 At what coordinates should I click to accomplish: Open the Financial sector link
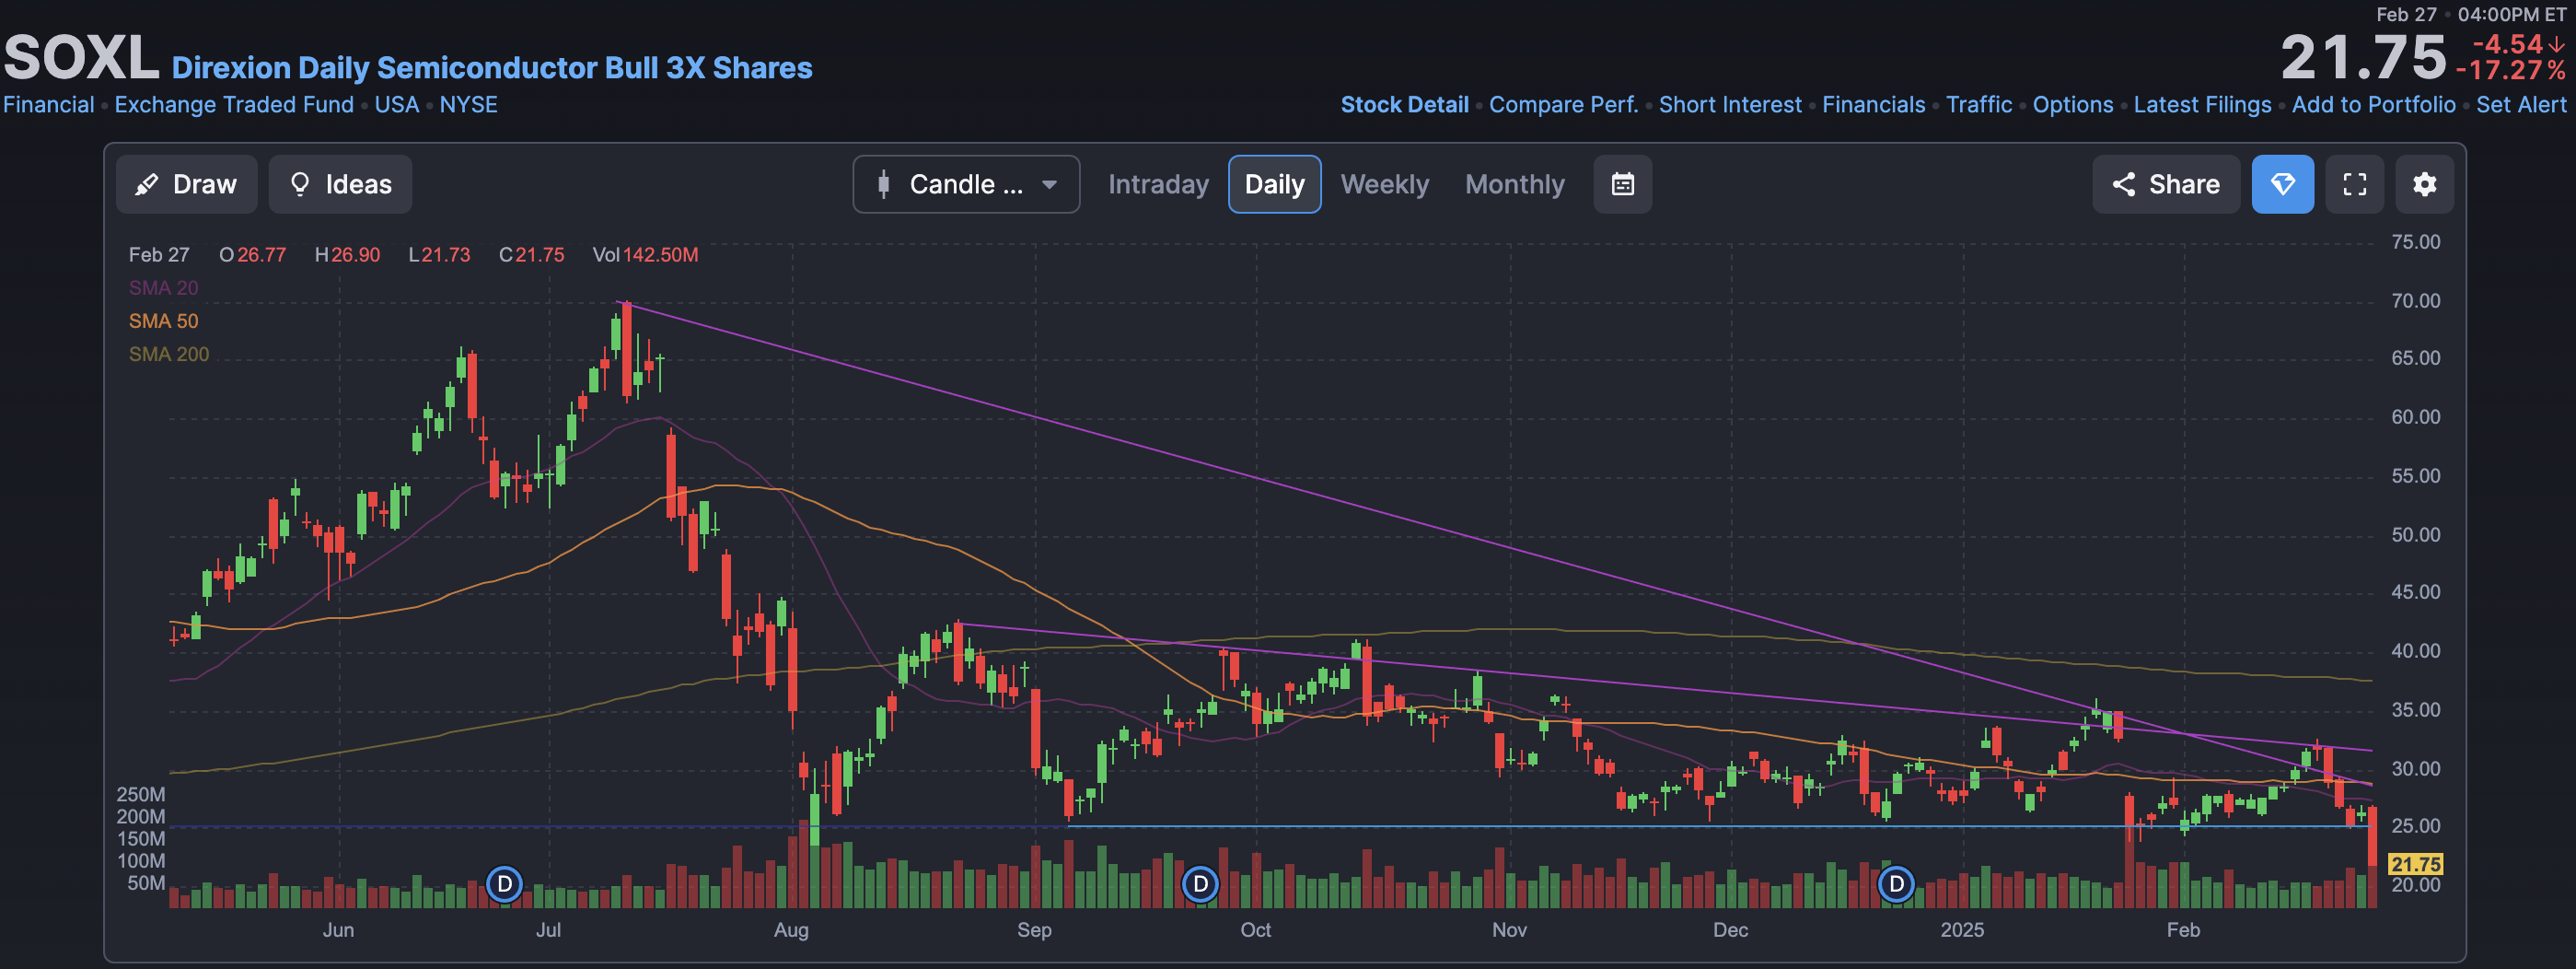point(48,104)
